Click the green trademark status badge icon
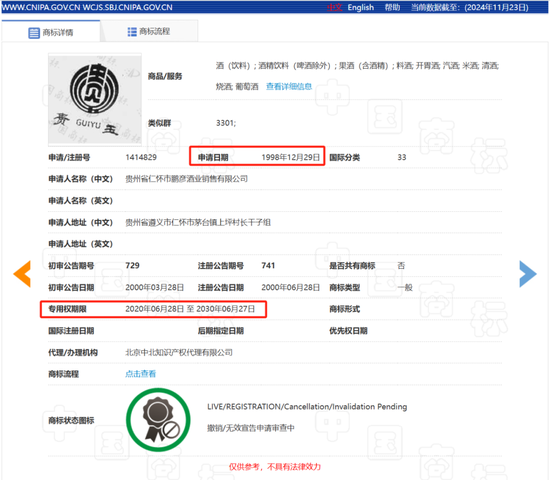 [x=158, y=420]
